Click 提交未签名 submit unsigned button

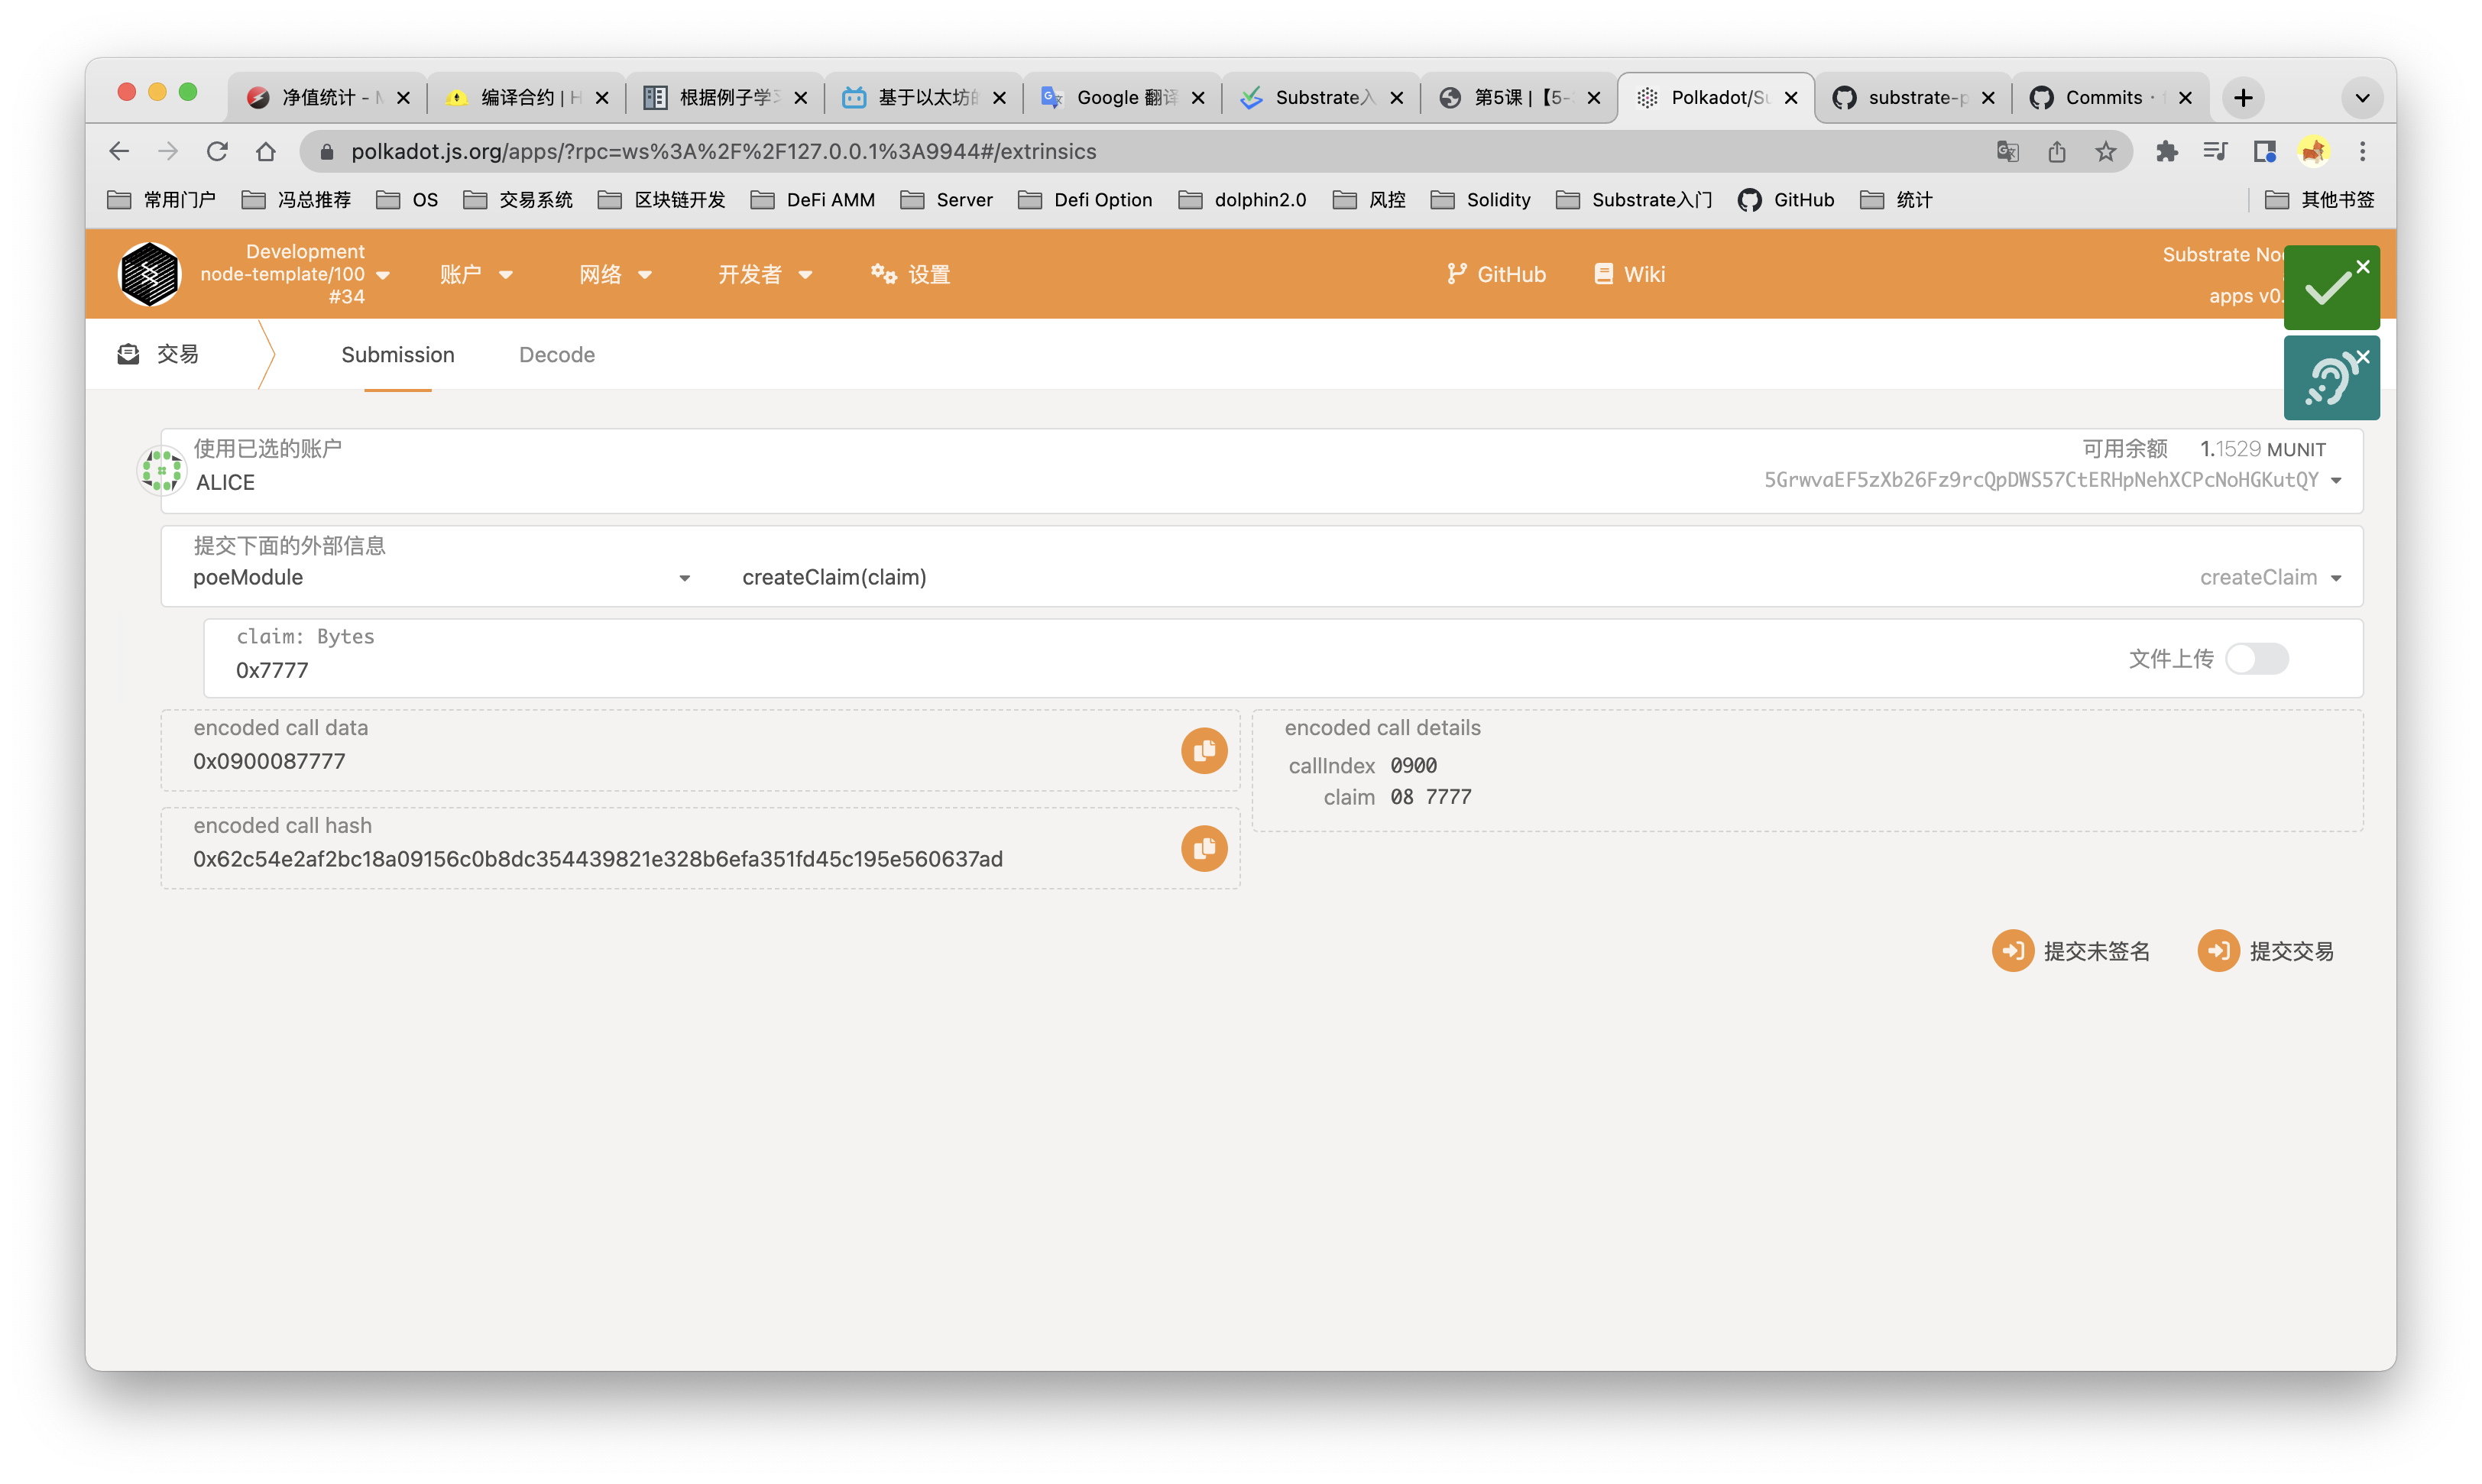click(2070, 950)
